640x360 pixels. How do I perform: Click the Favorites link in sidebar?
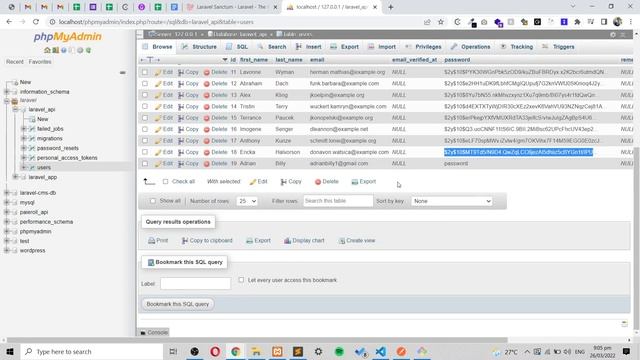point(40,62)
